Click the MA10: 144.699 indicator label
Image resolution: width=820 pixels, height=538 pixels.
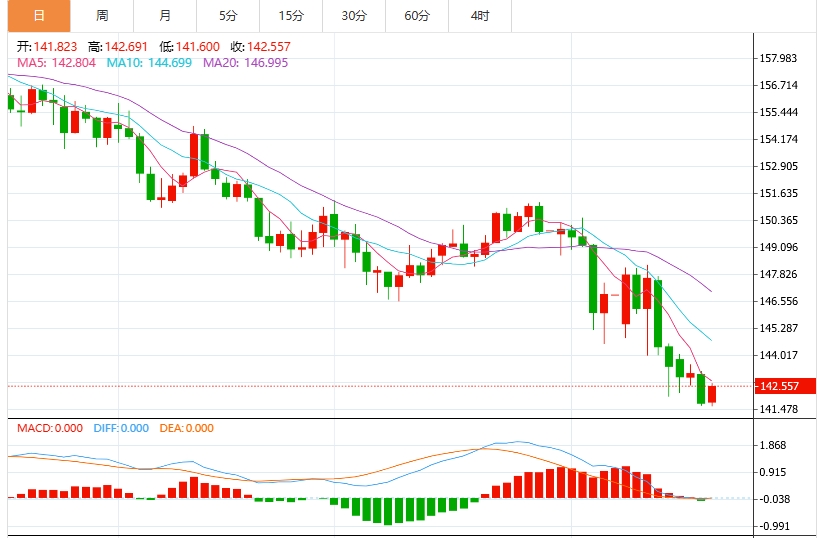149,63
